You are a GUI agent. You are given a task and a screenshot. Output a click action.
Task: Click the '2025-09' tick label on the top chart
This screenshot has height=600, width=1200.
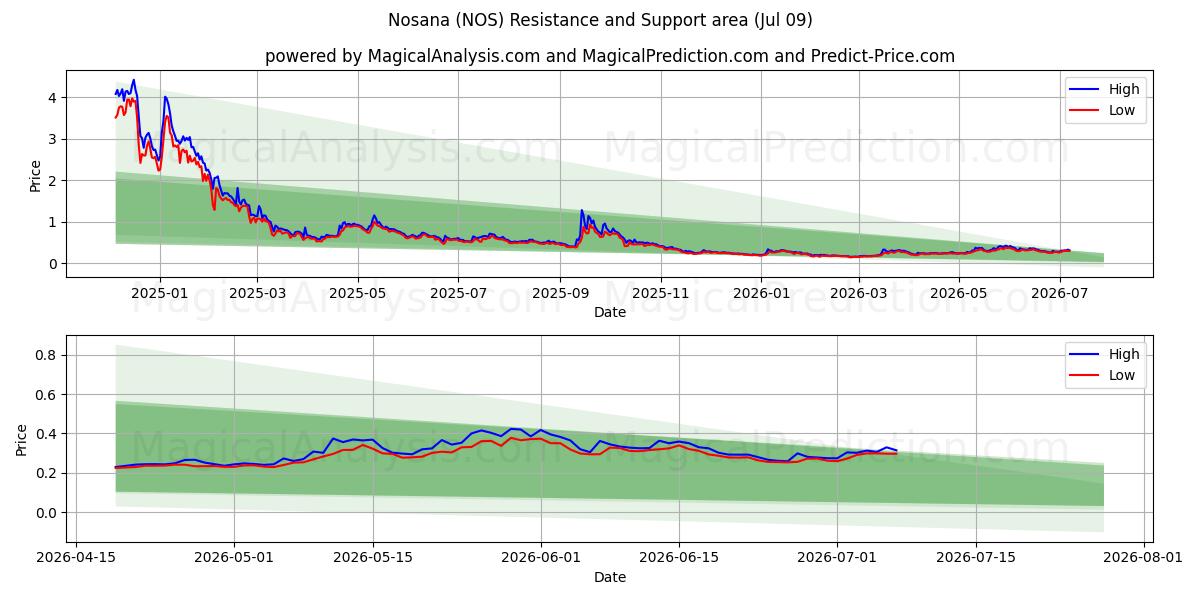pos(559,293)
